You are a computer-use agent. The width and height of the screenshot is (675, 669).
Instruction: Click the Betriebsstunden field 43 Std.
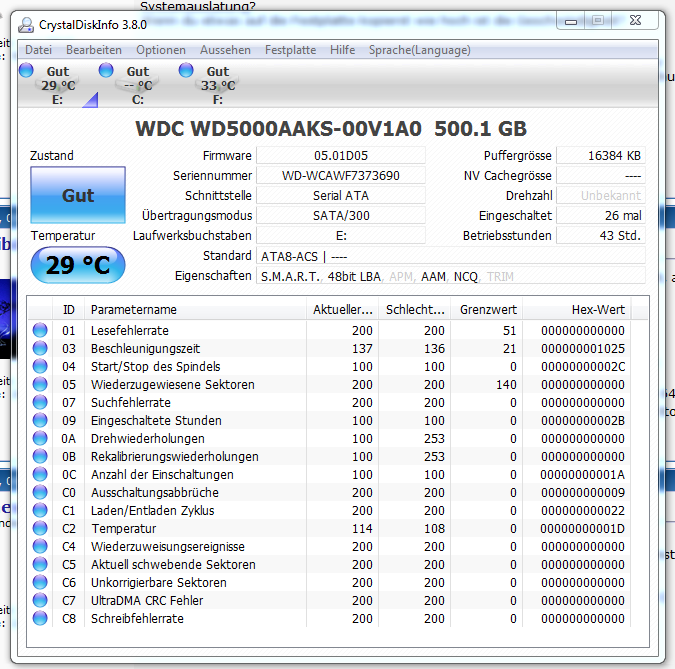click(x=601, y=235)
